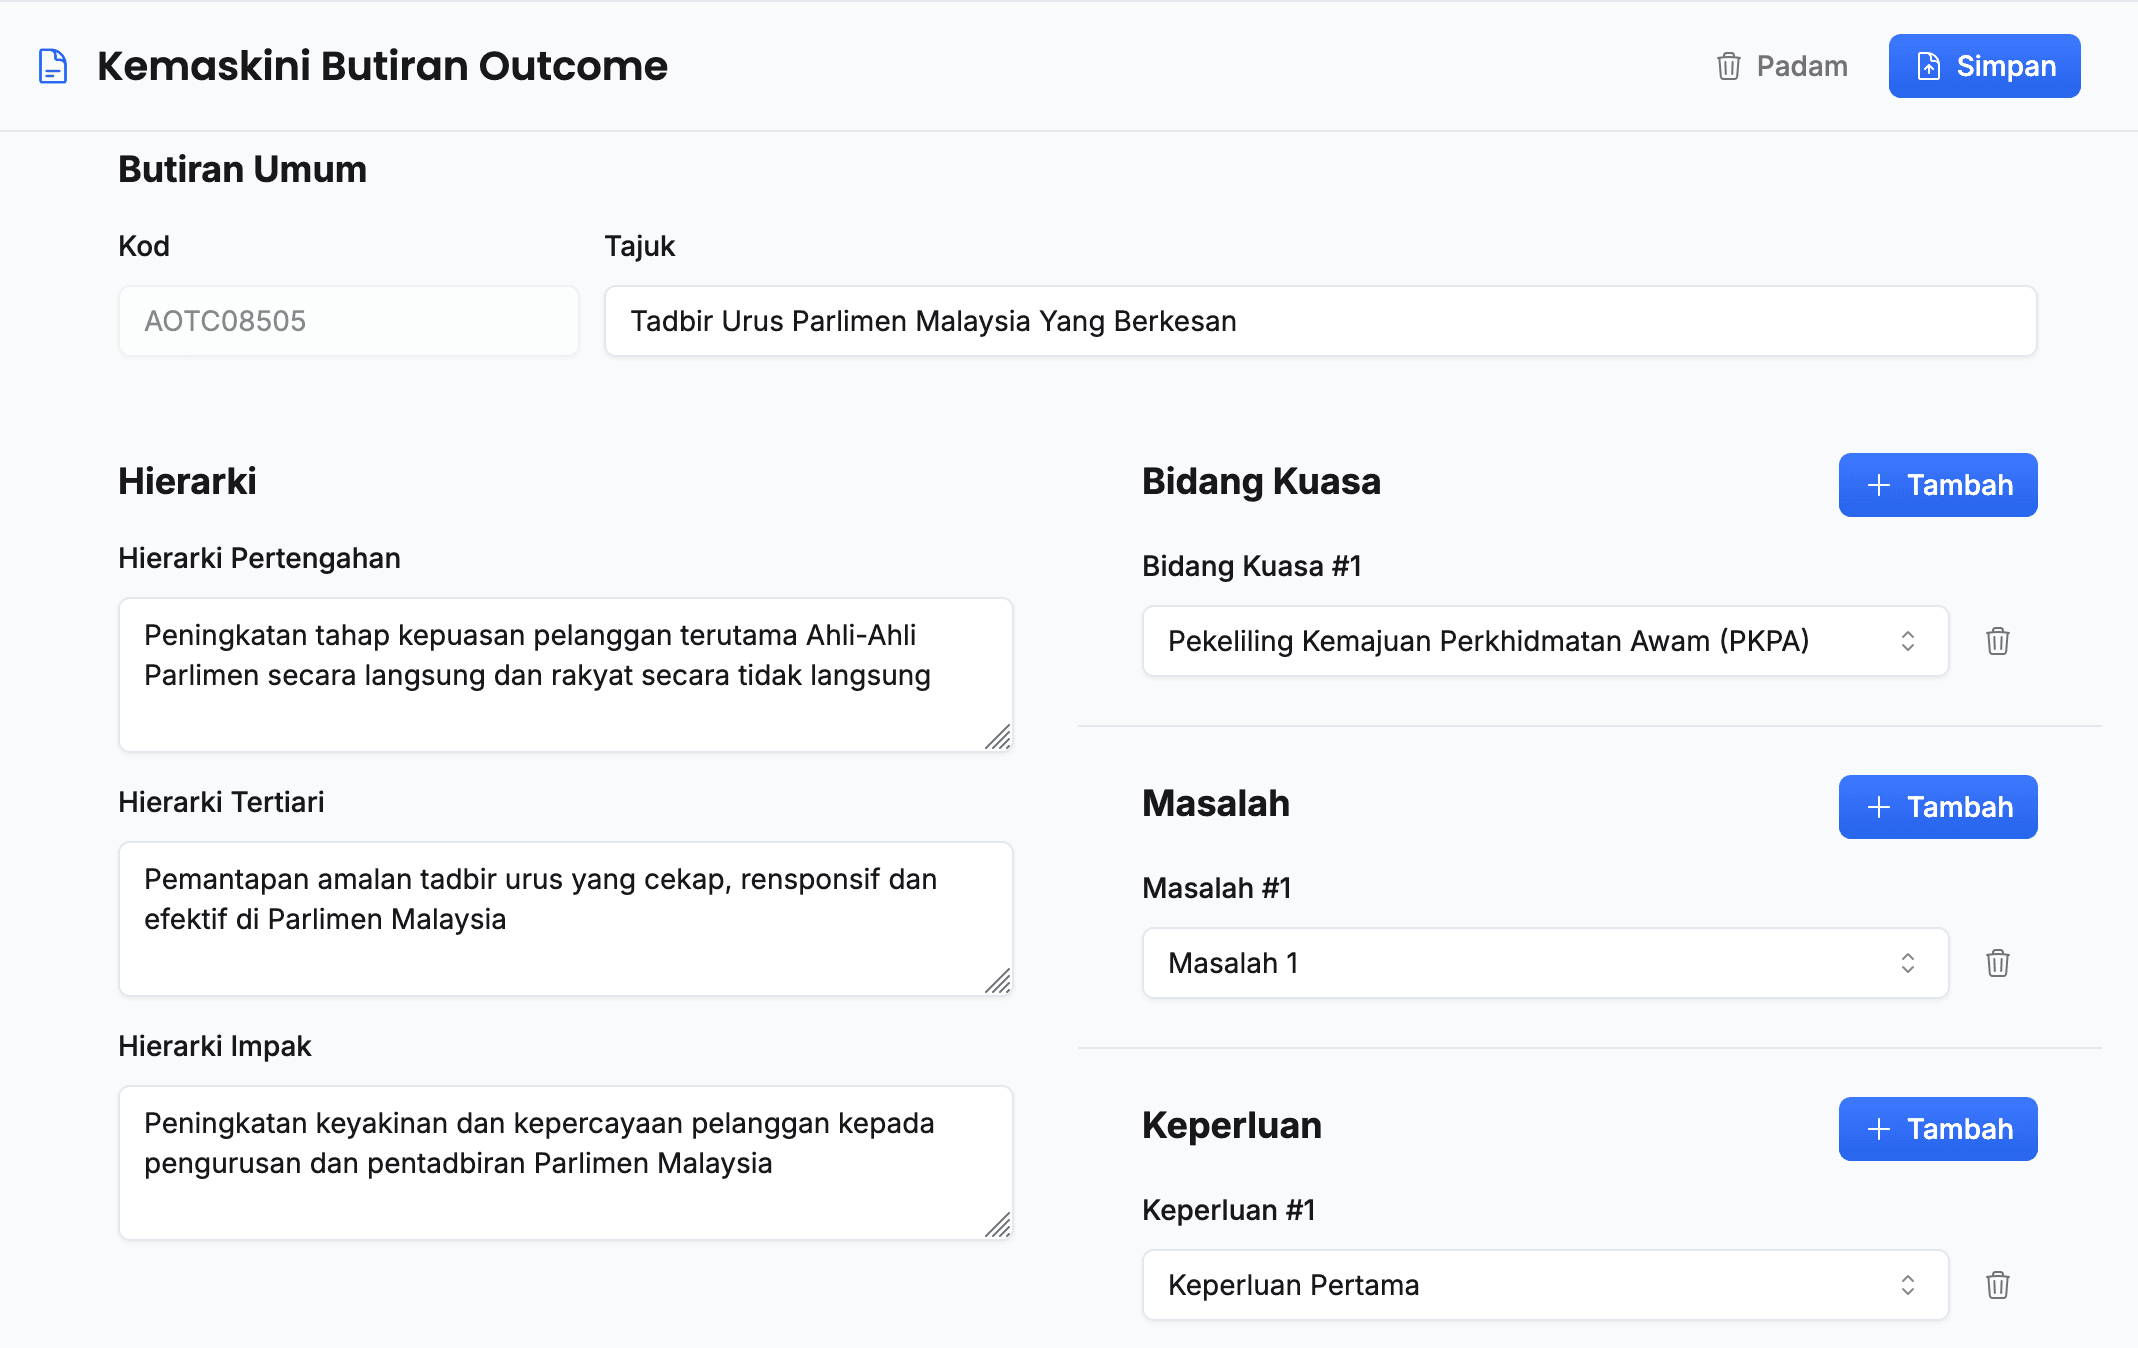Click the Tajuk text field

point(1320,321)
